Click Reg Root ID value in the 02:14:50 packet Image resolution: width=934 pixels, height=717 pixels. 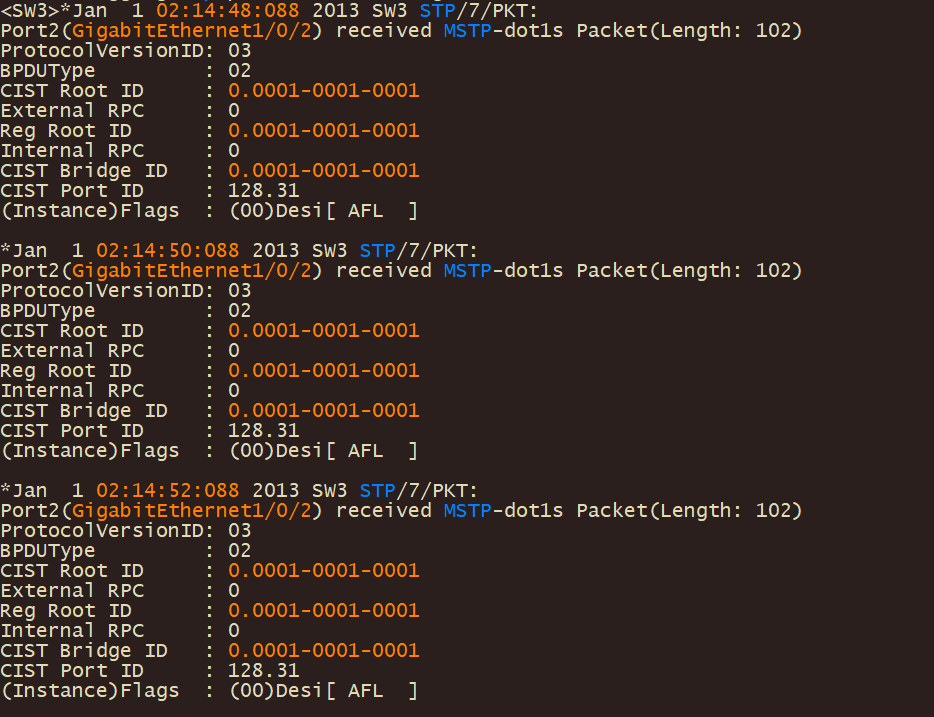tap(323, 371)
